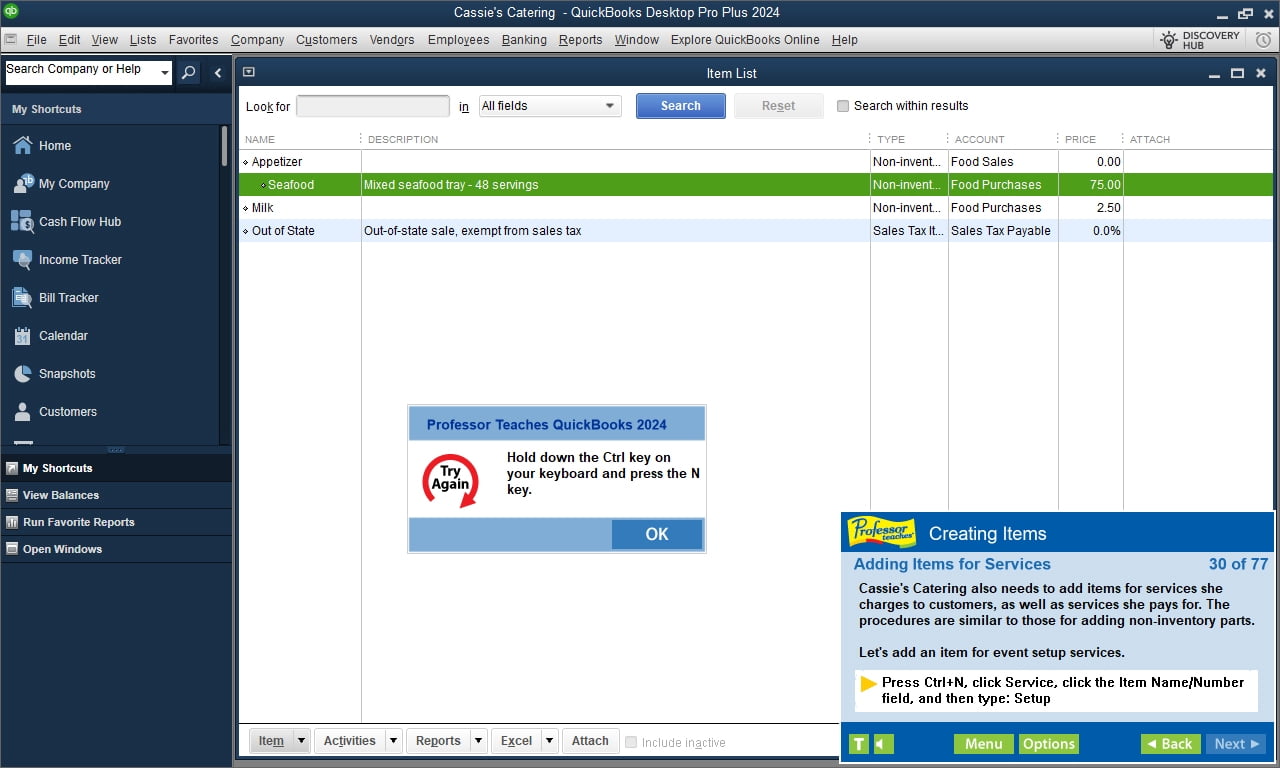The image size is (1280, 768).
Task: Collapse the left icon bar arrow
Action: [218, 72]
